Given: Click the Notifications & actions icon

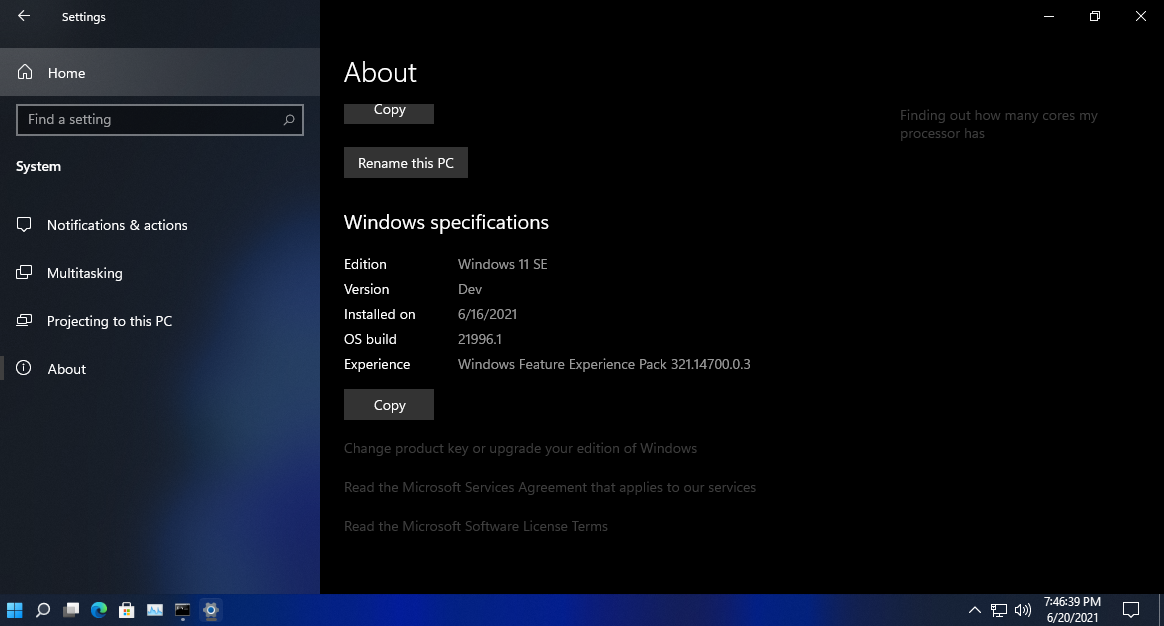Looking at the screenshot, I should [24, 224].
